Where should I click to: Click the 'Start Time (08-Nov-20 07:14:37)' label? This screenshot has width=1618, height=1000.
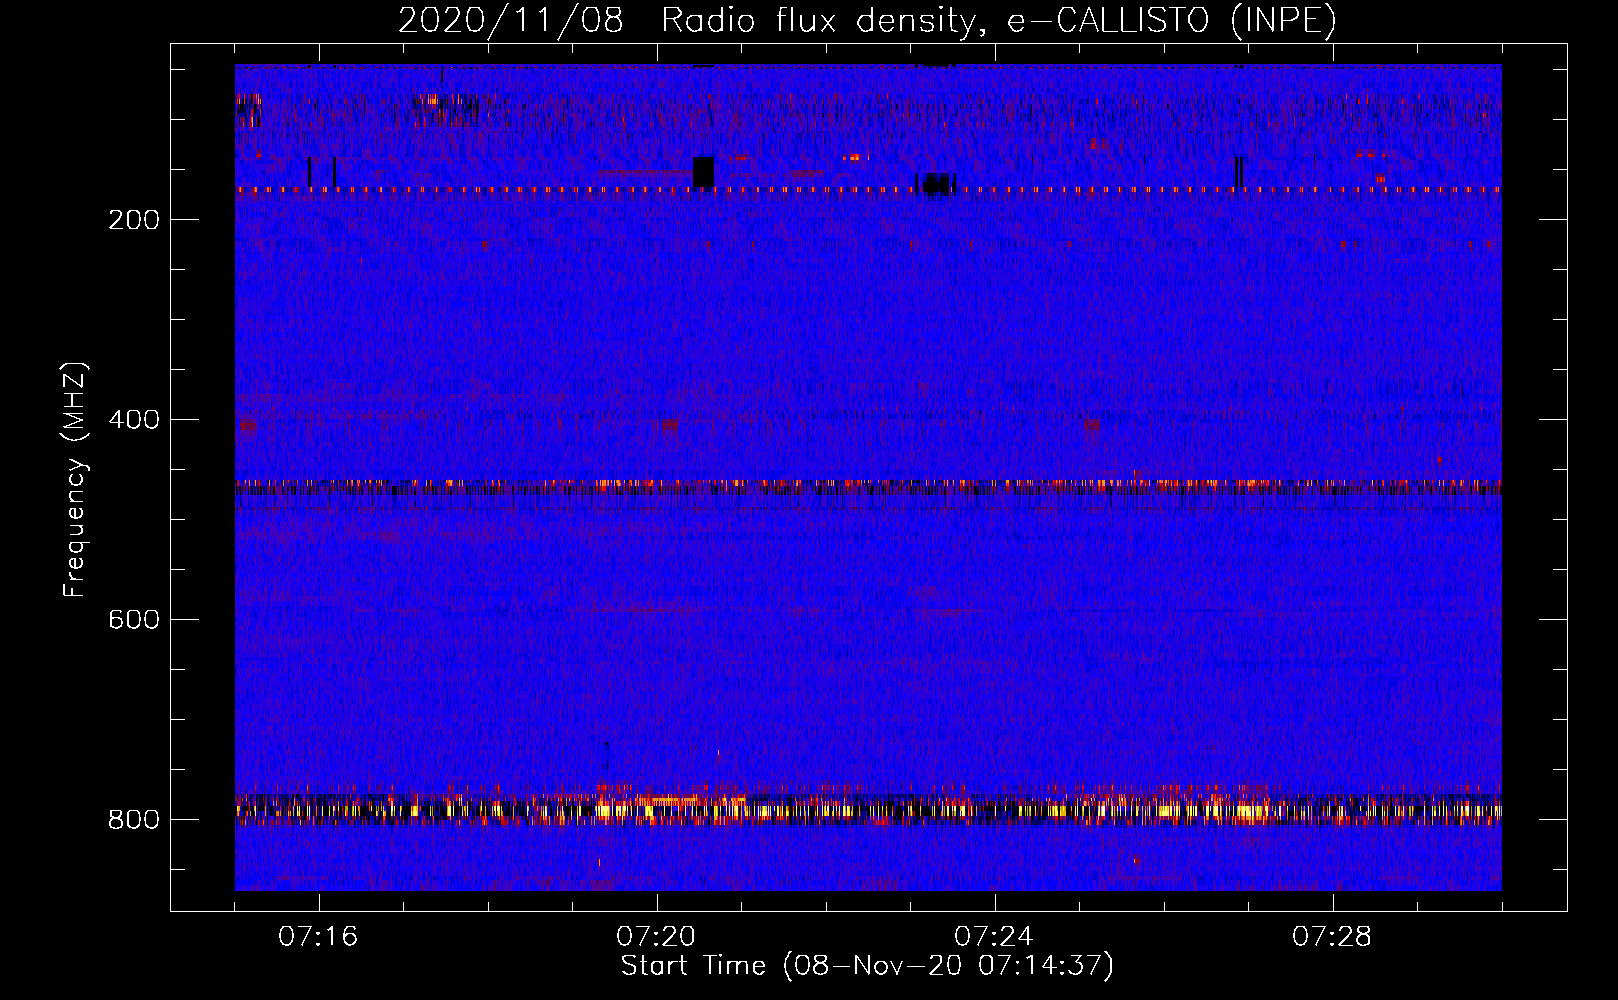(867, 966)
